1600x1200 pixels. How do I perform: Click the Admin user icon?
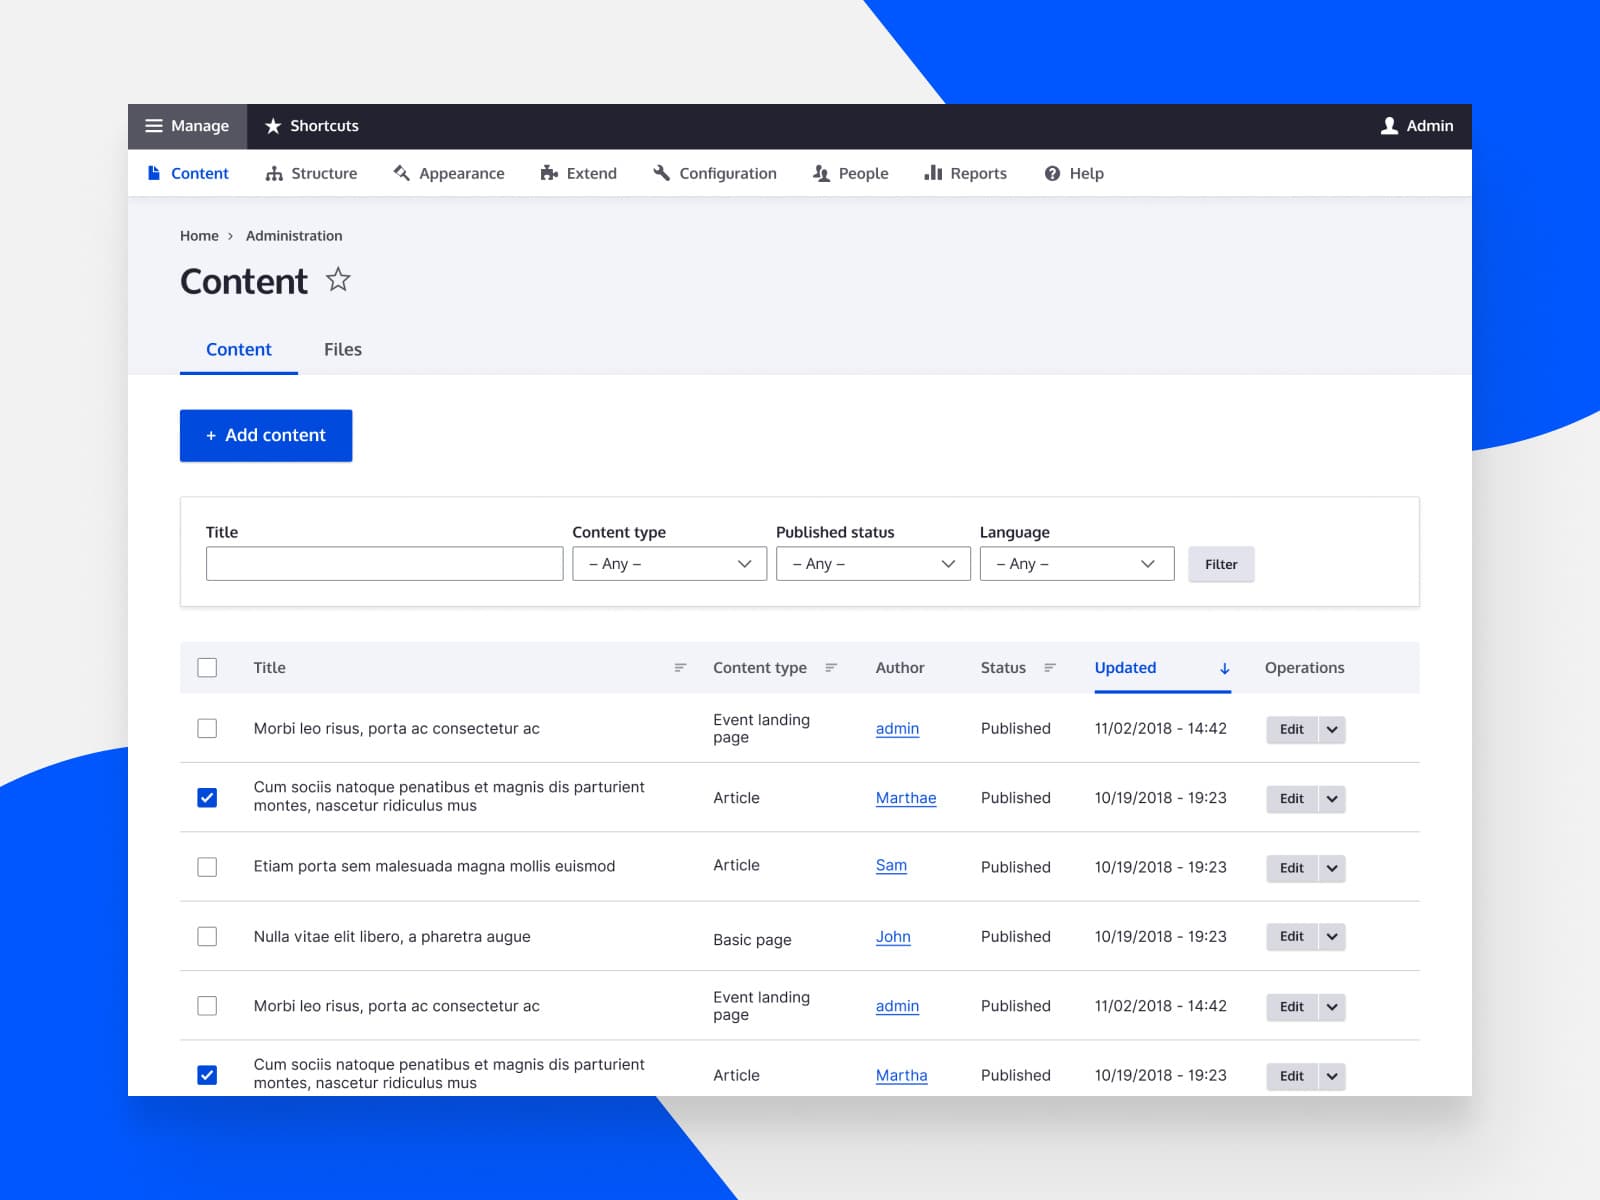[1389, 126]
